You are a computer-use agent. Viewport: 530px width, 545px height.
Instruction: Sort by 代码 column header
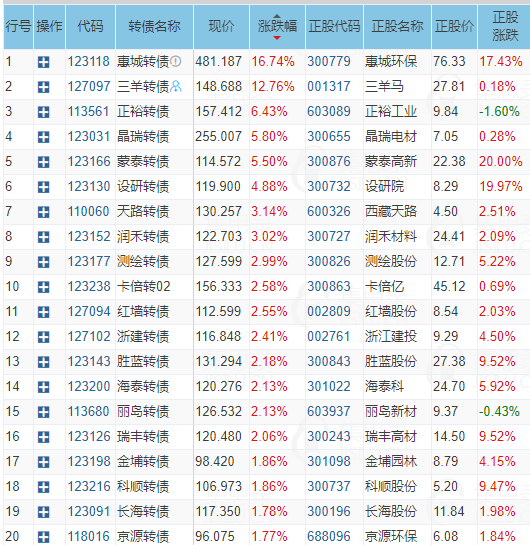90,27
